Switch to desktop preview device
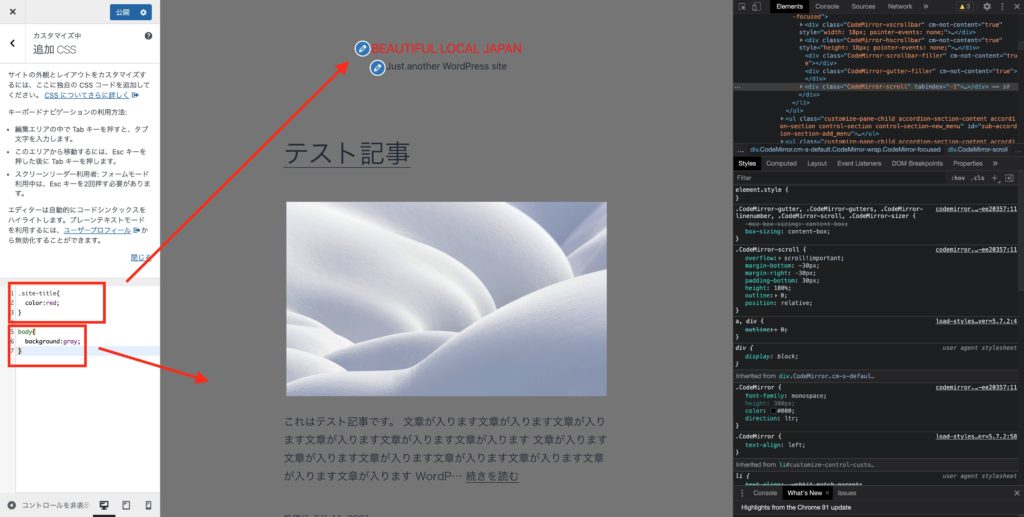 104,505
